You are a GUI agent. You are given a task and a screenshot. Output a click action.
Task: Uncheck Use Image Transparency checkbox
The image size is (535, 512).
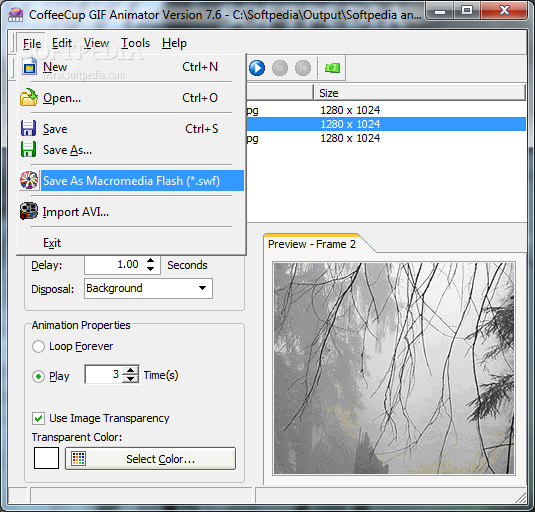click(39, 418)
